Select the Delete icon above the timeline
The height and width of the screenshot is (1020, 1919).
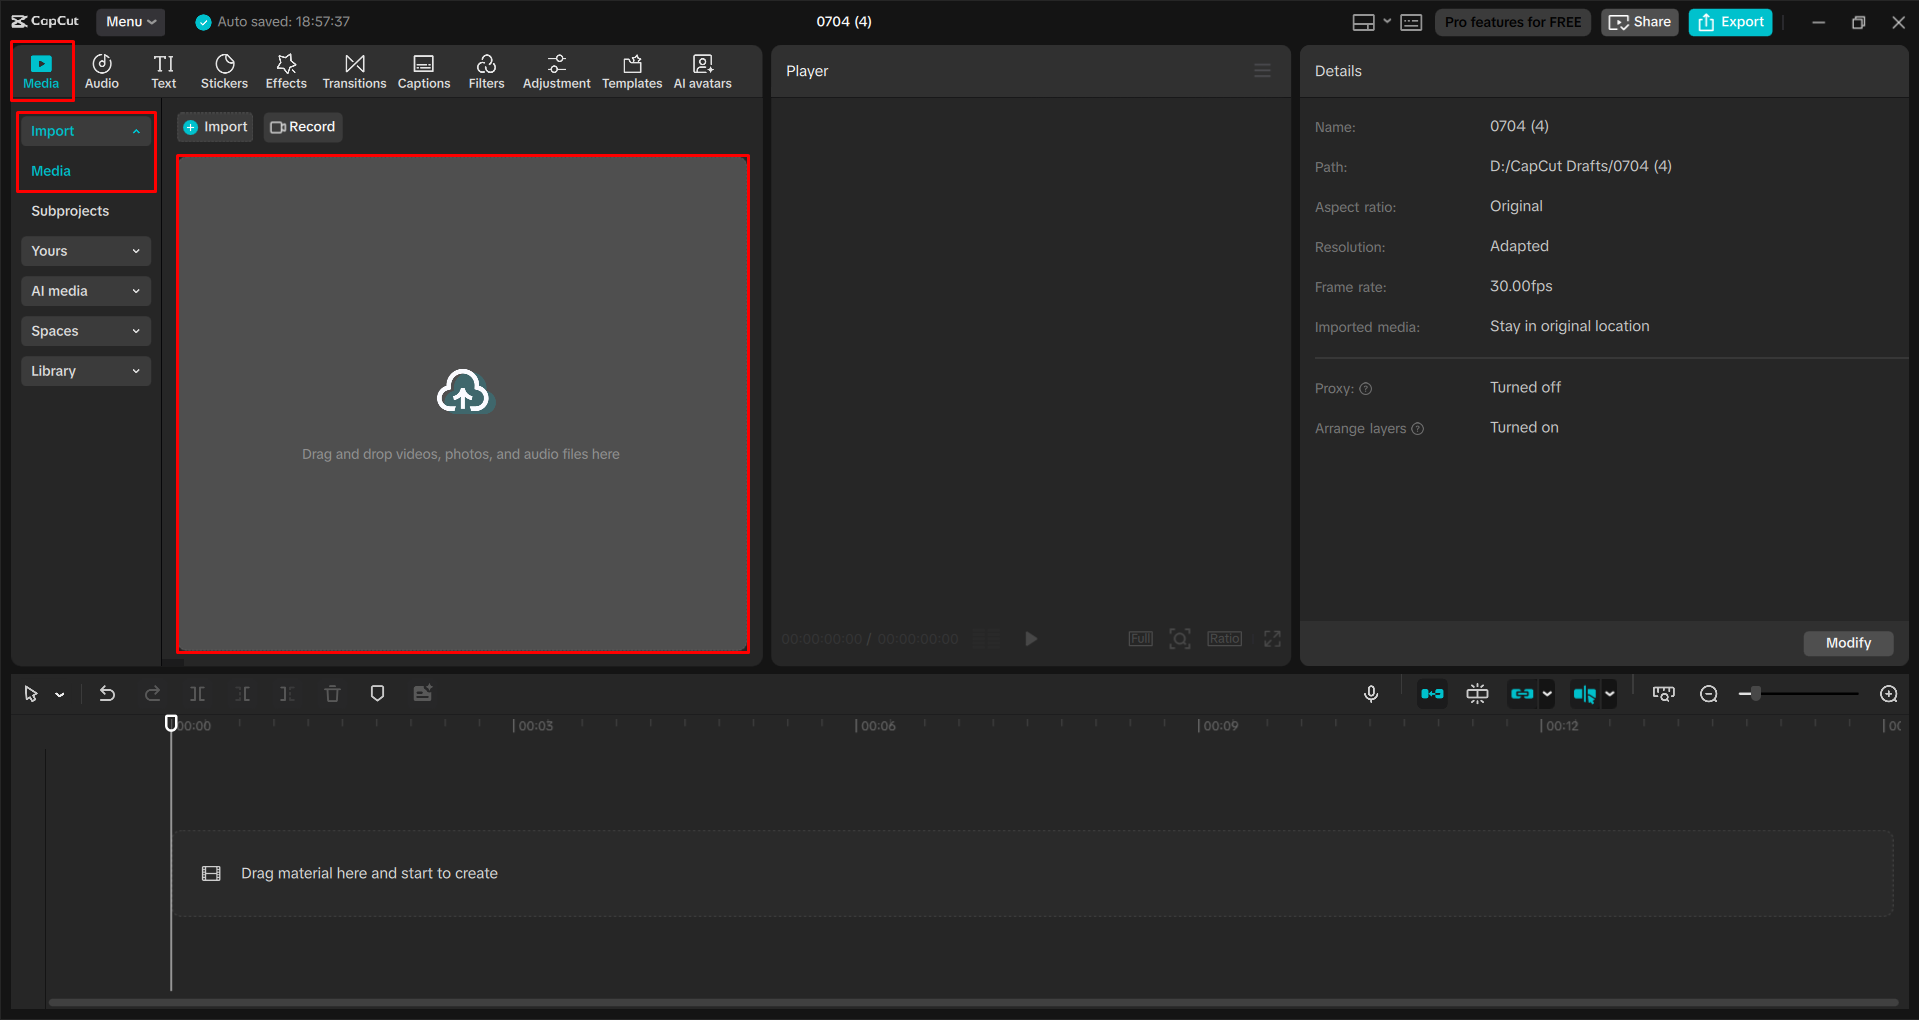pos(332,693)
